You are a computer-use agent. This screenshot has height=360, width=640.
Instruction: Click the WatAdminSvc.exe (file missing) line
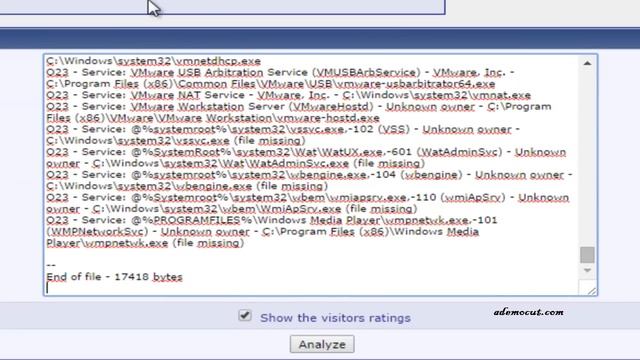point(236,164)
